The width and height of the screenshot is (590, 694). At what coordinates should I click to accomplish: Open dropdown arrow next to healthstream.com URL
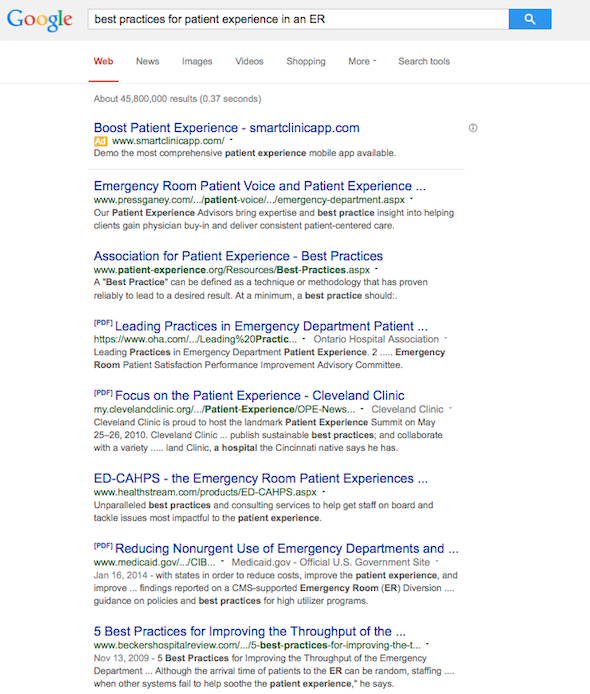coord(324,492)
